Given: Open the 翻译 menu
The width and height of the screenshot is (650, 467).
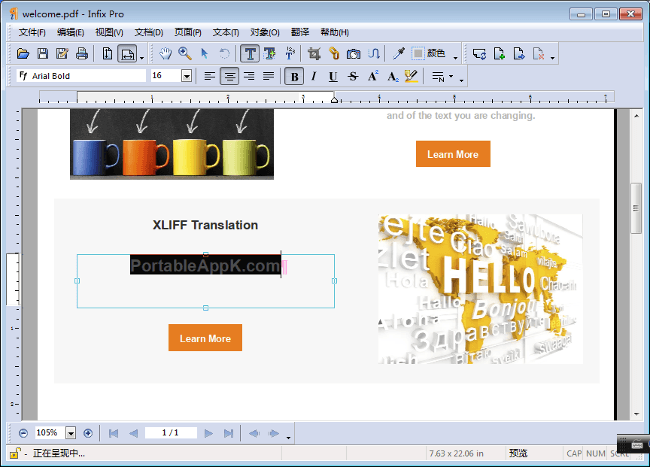Looking at the screenshot, I should point(300,32).
